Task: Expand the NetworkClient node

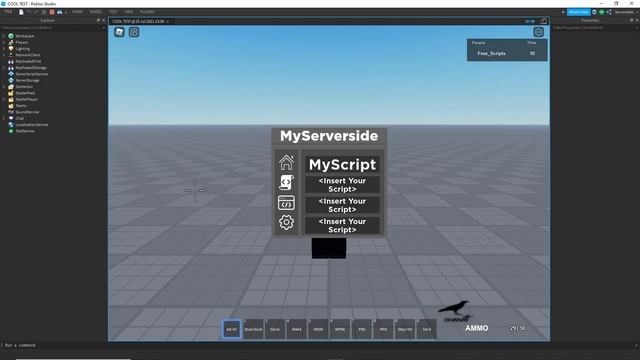Action: click(4, 55)
